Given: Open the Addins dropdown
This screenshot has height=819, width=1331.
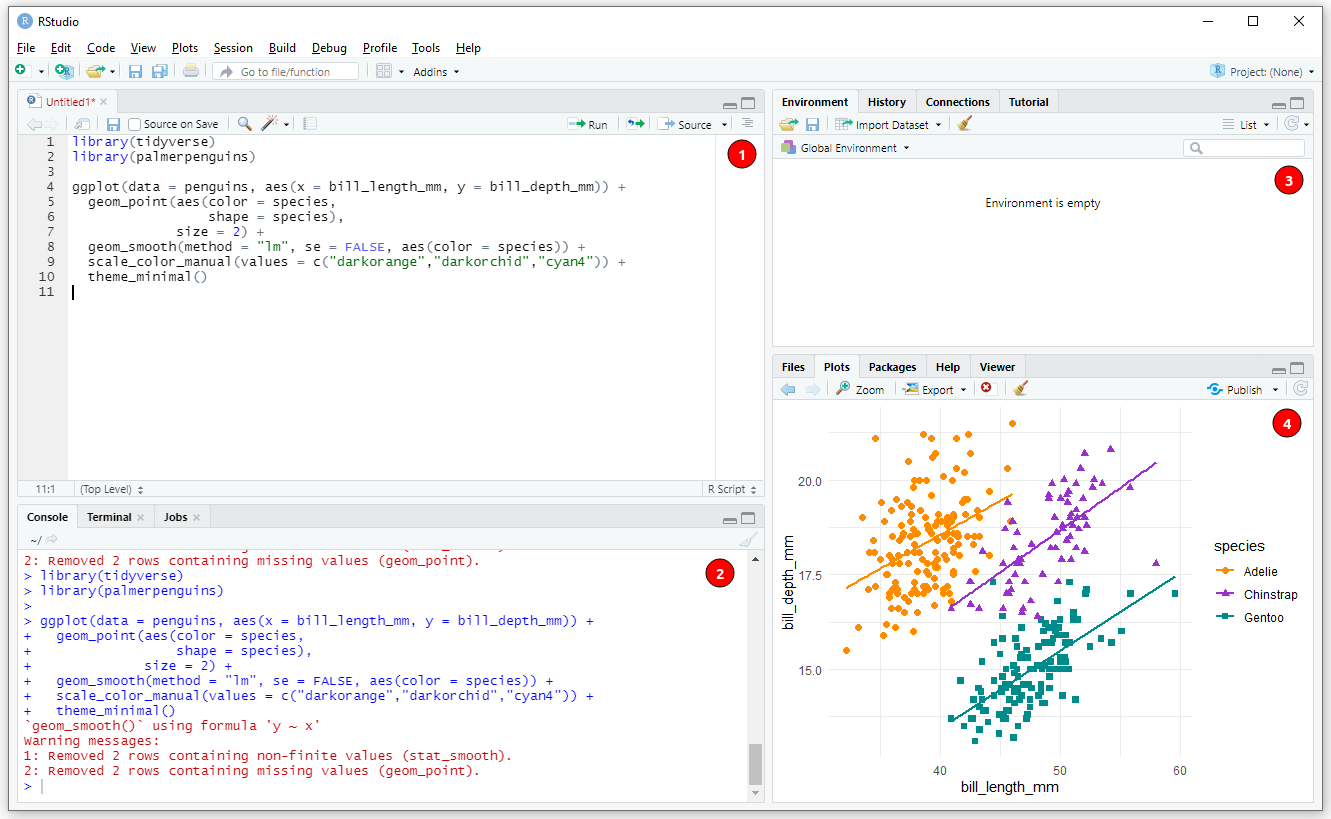Looking at the screenshot, I should (x=436, y=72).
